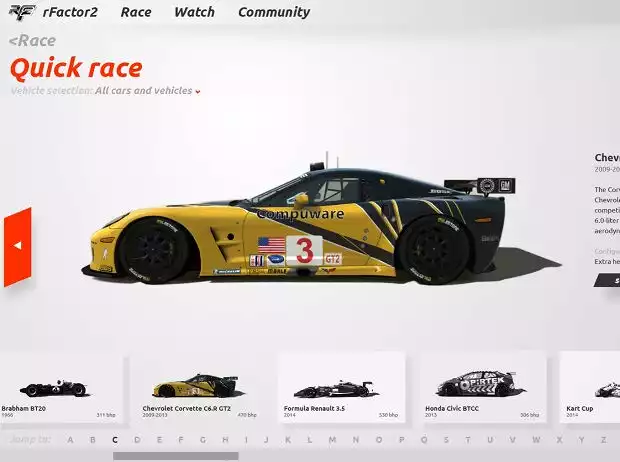Click the horizontal vehicle list scrollbar

click(x=176, y=456)
